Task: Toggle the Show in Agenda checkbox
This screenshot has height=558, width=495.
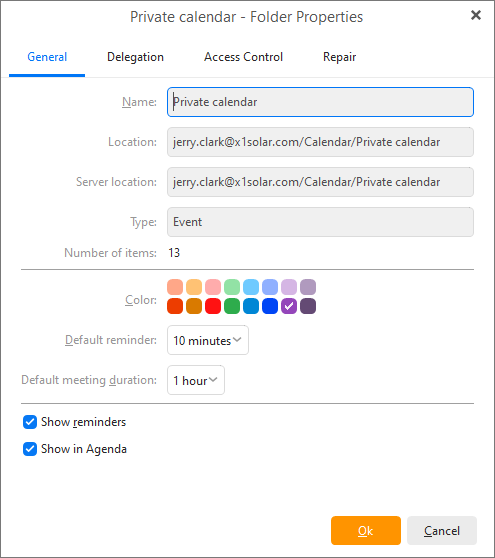Action: click(x=30, y=449)
